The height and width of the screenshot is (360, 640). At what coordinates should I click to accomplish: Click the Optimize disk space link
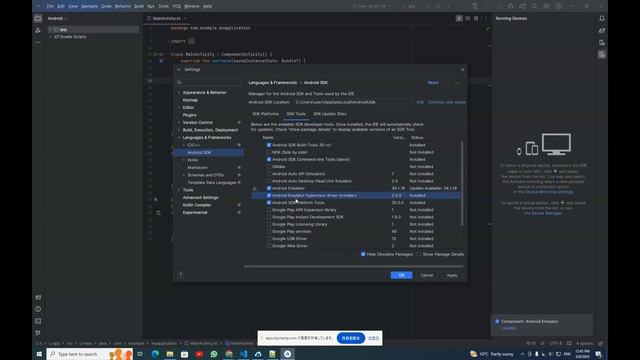click(447, 102)
